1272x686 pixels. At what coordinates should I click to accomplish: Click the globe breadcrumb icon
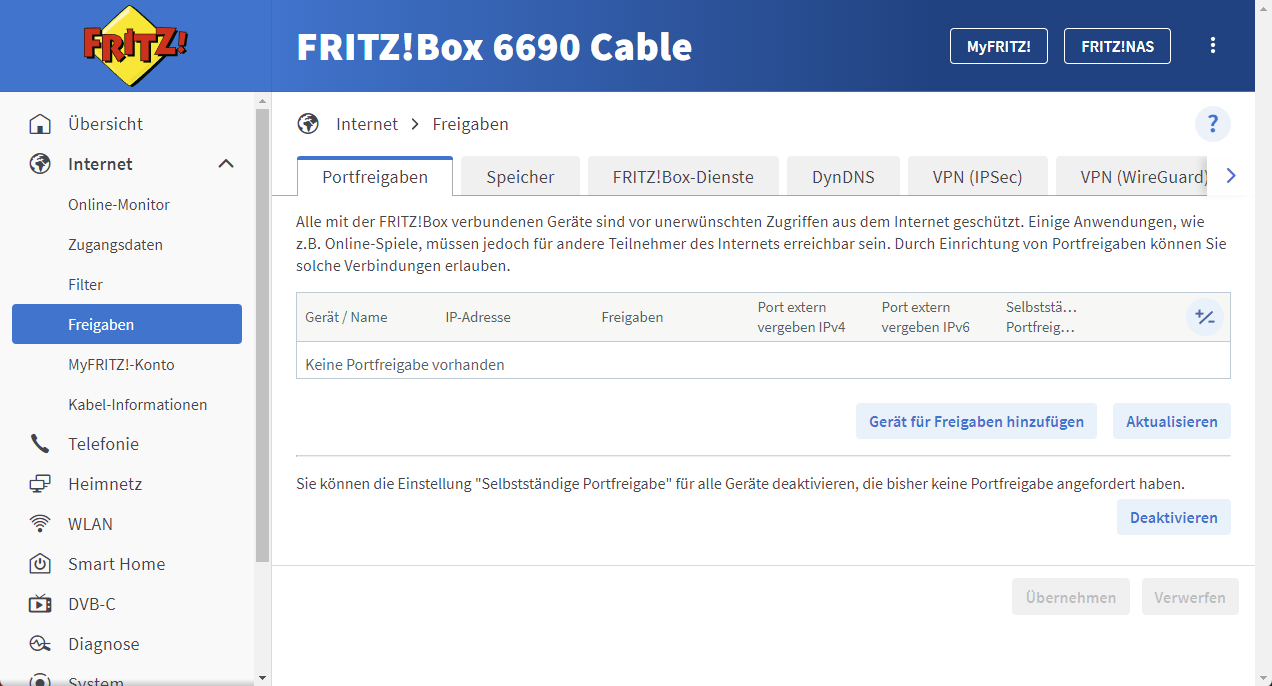click(x=307, y=123)
